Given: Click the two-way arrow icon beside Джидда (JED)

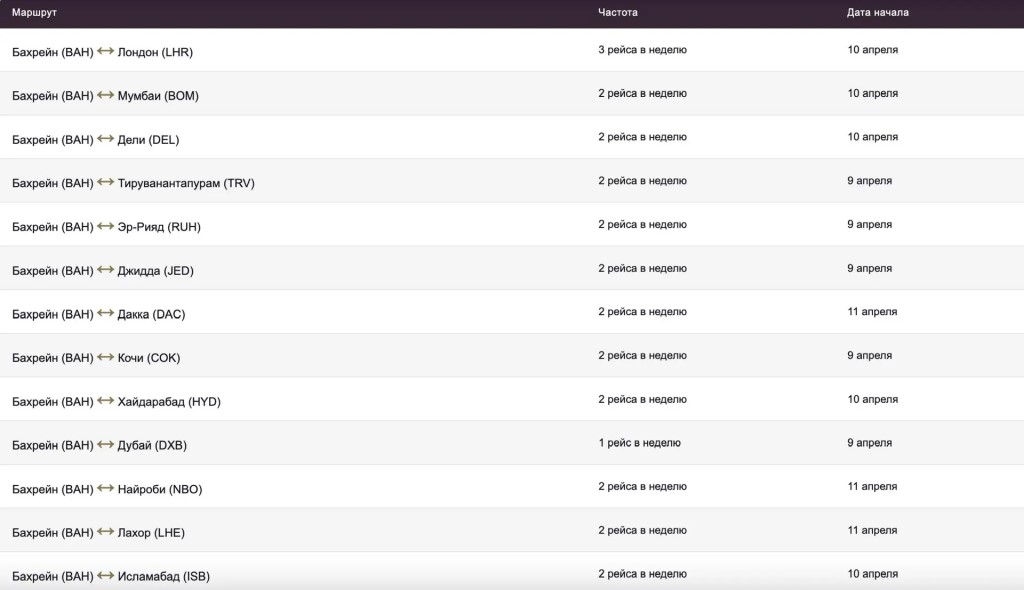Looking at the screenshot, I should tap(105, 270).
